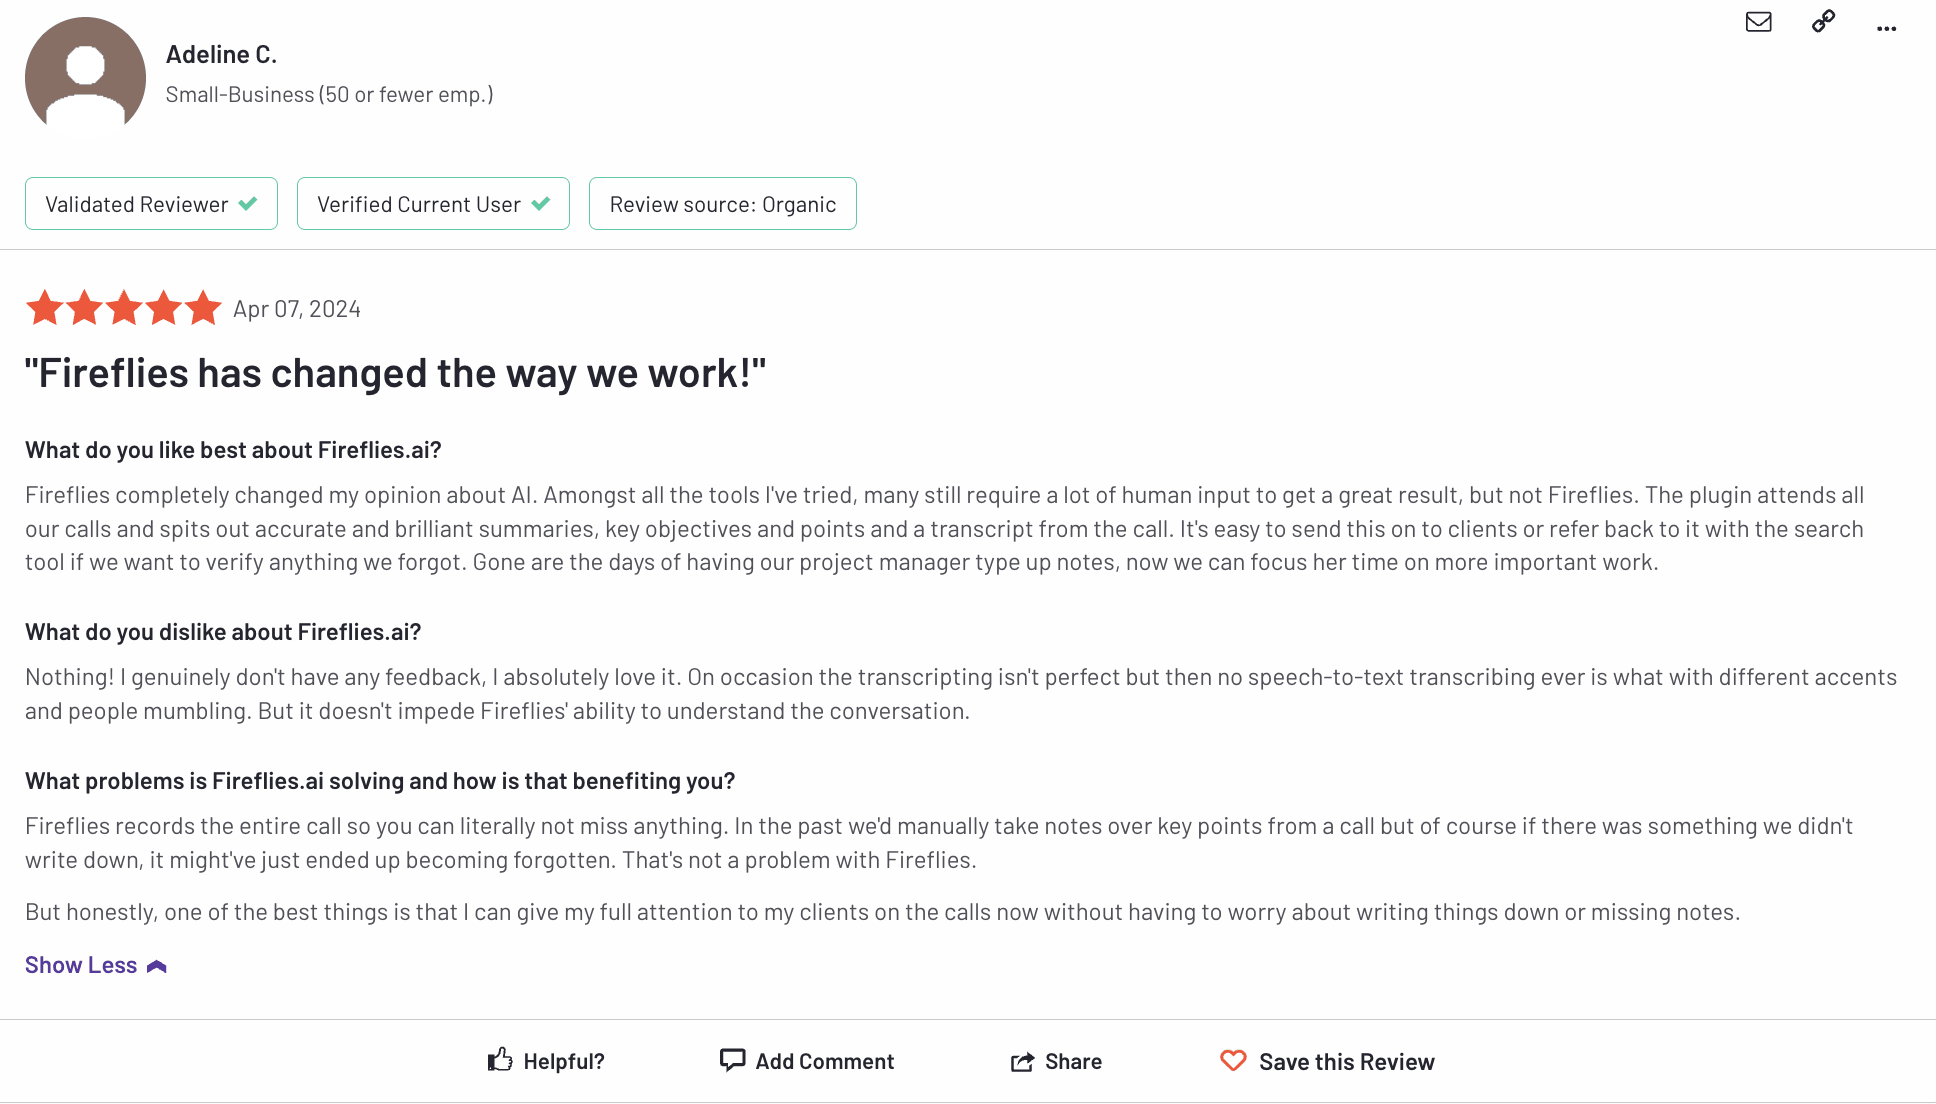Click the five-star rating display
The image size is (1936, 1104).
tap(124, 308)
